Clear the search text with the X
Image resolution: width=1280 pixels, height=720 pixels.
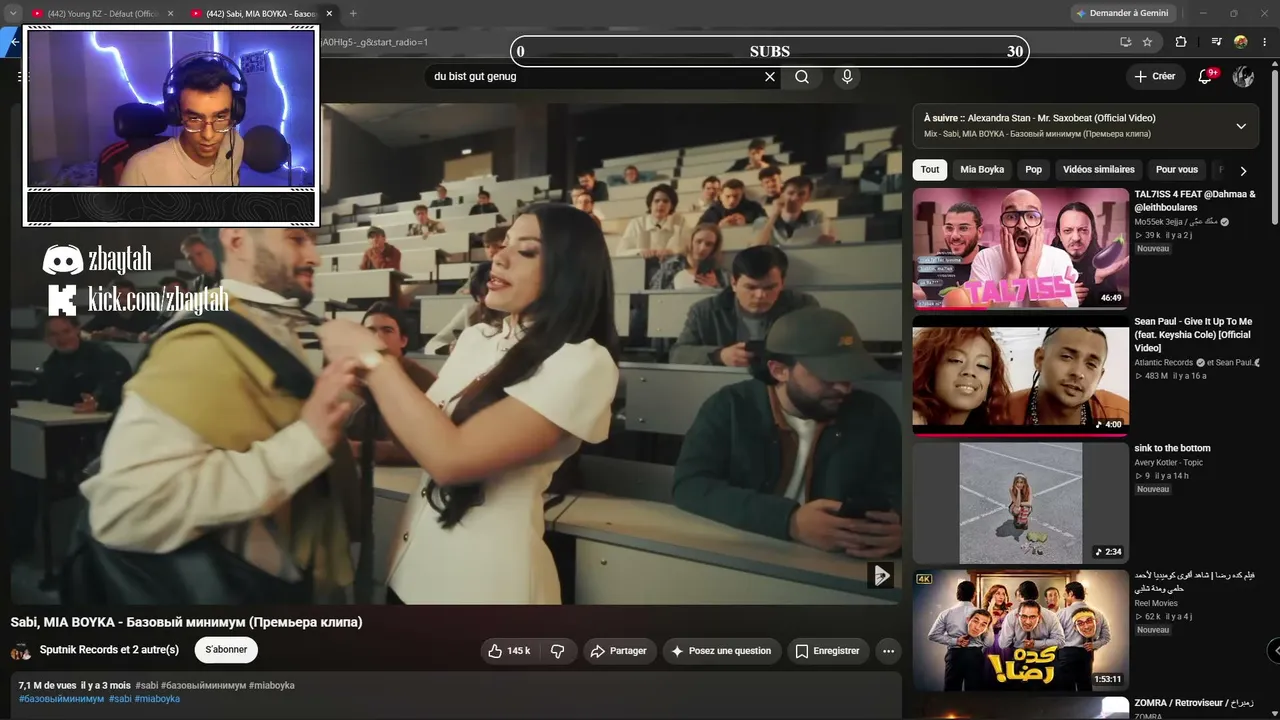click(x=770, y=77)
